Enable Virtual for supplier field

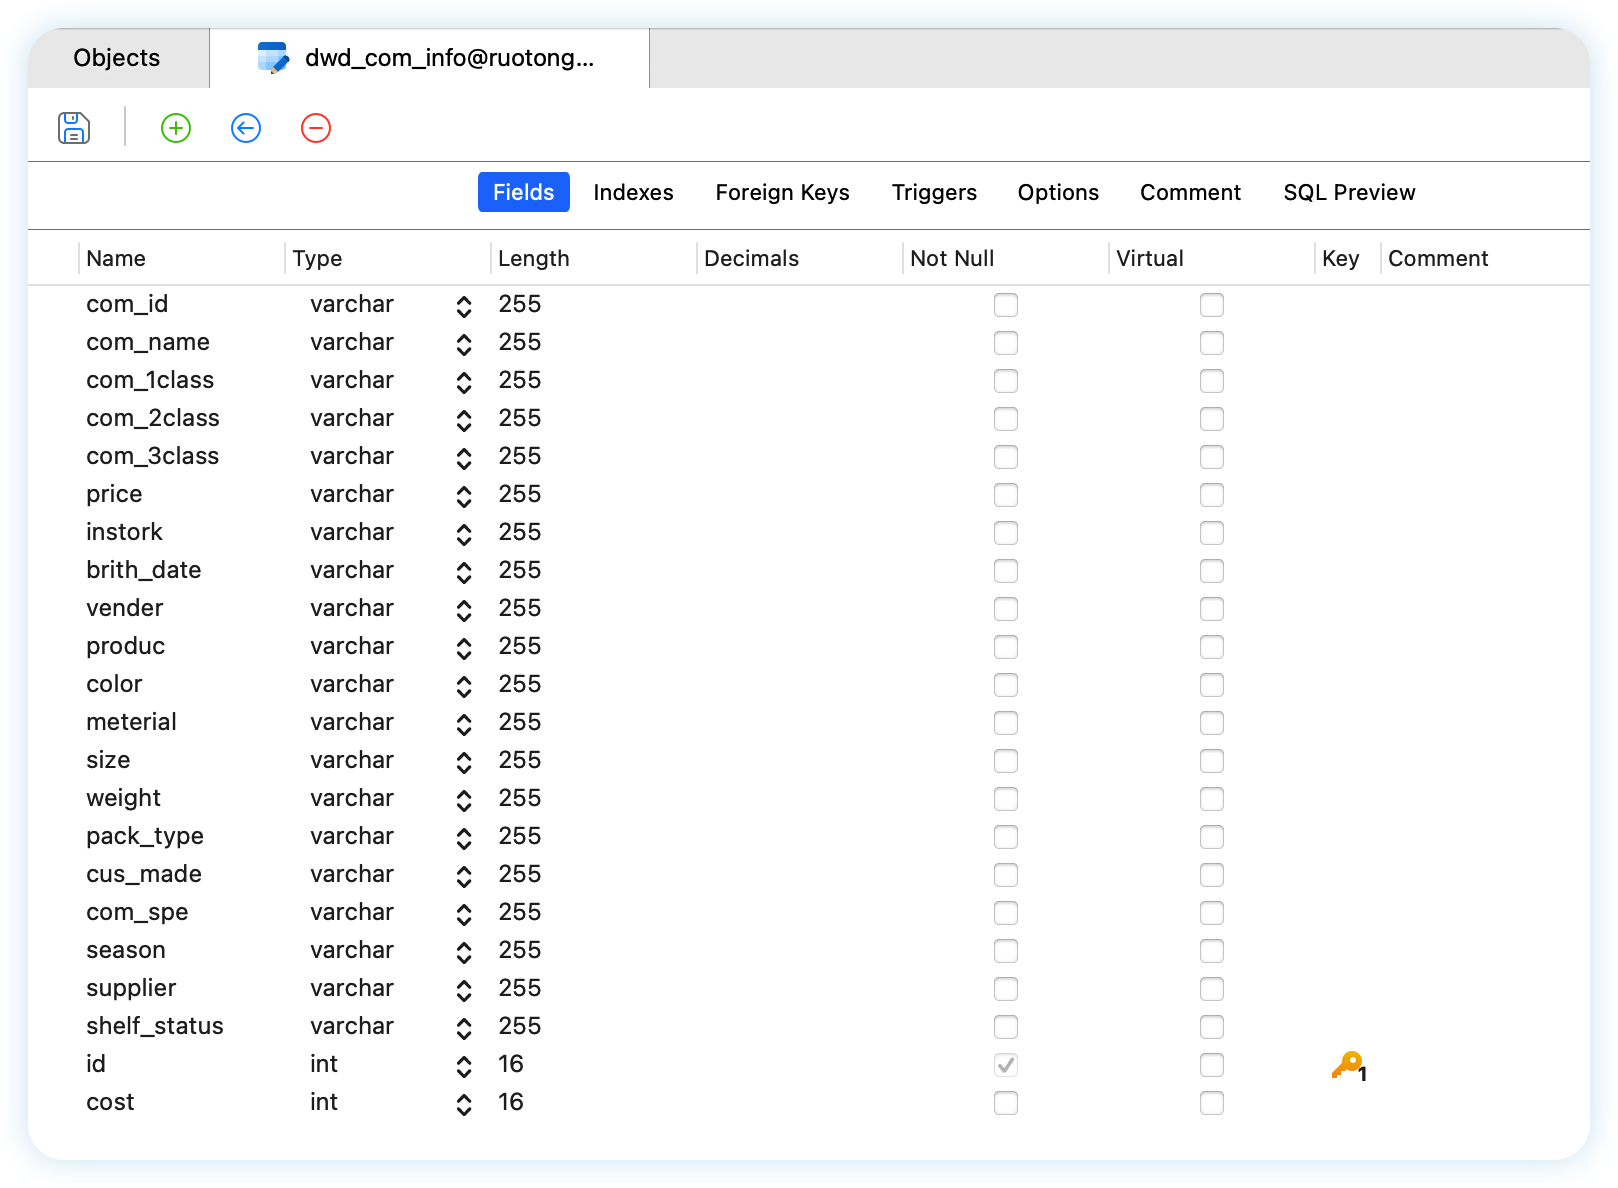point(1212,989)
